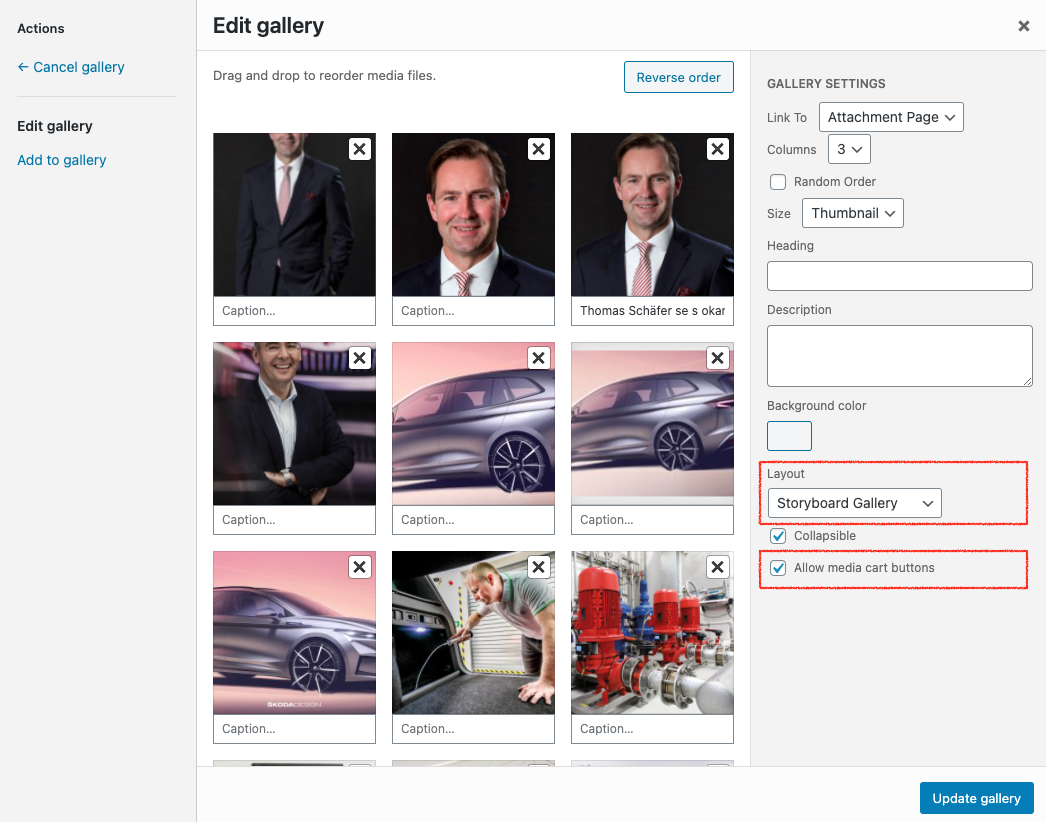Image resolution: width=1046 pixels, height=822 pixels.
Task: Open the Columns dropdown
Action: tap(849, 149)
